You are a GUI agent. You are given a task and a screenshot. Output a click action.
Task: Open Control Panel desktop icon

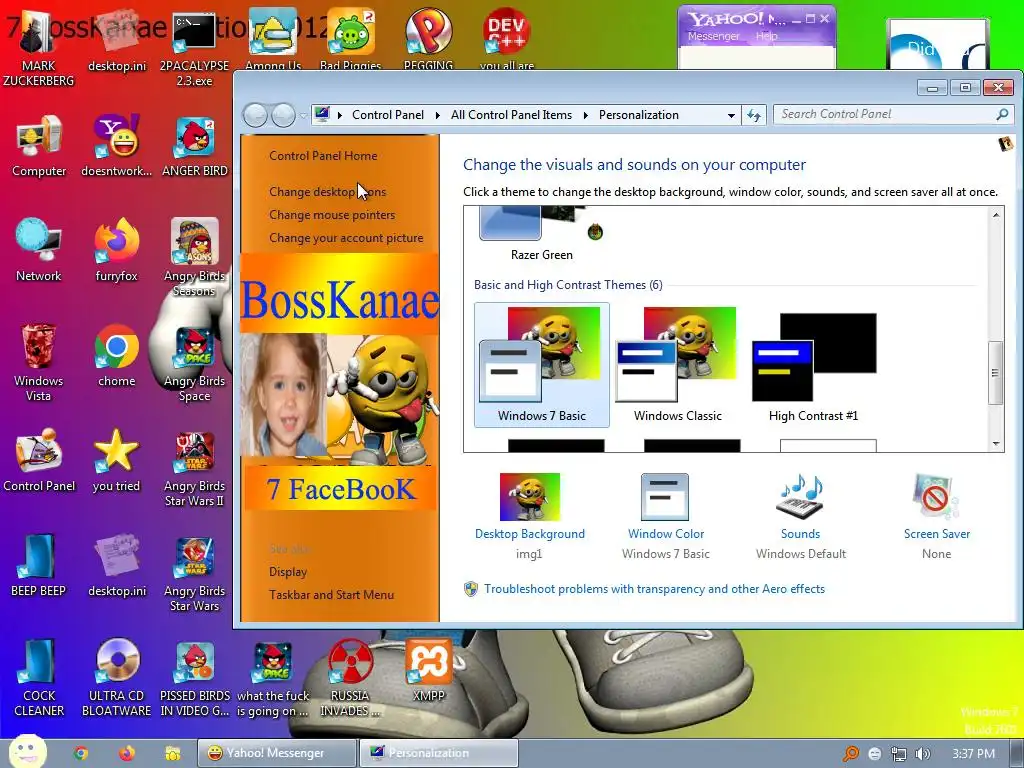coord(39,460)
